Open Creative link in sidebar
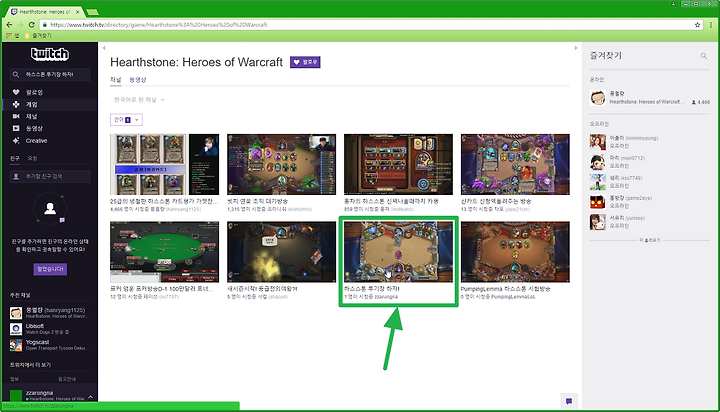The image size is (720, 412). pyautogui.click(x=36, y=141)
